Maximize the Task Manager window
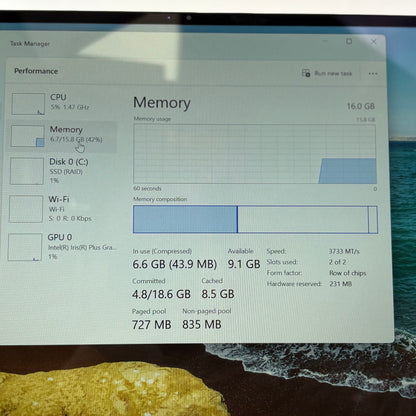Image resolution: width=416 pixels, height=416 pixels. point(349,41)
